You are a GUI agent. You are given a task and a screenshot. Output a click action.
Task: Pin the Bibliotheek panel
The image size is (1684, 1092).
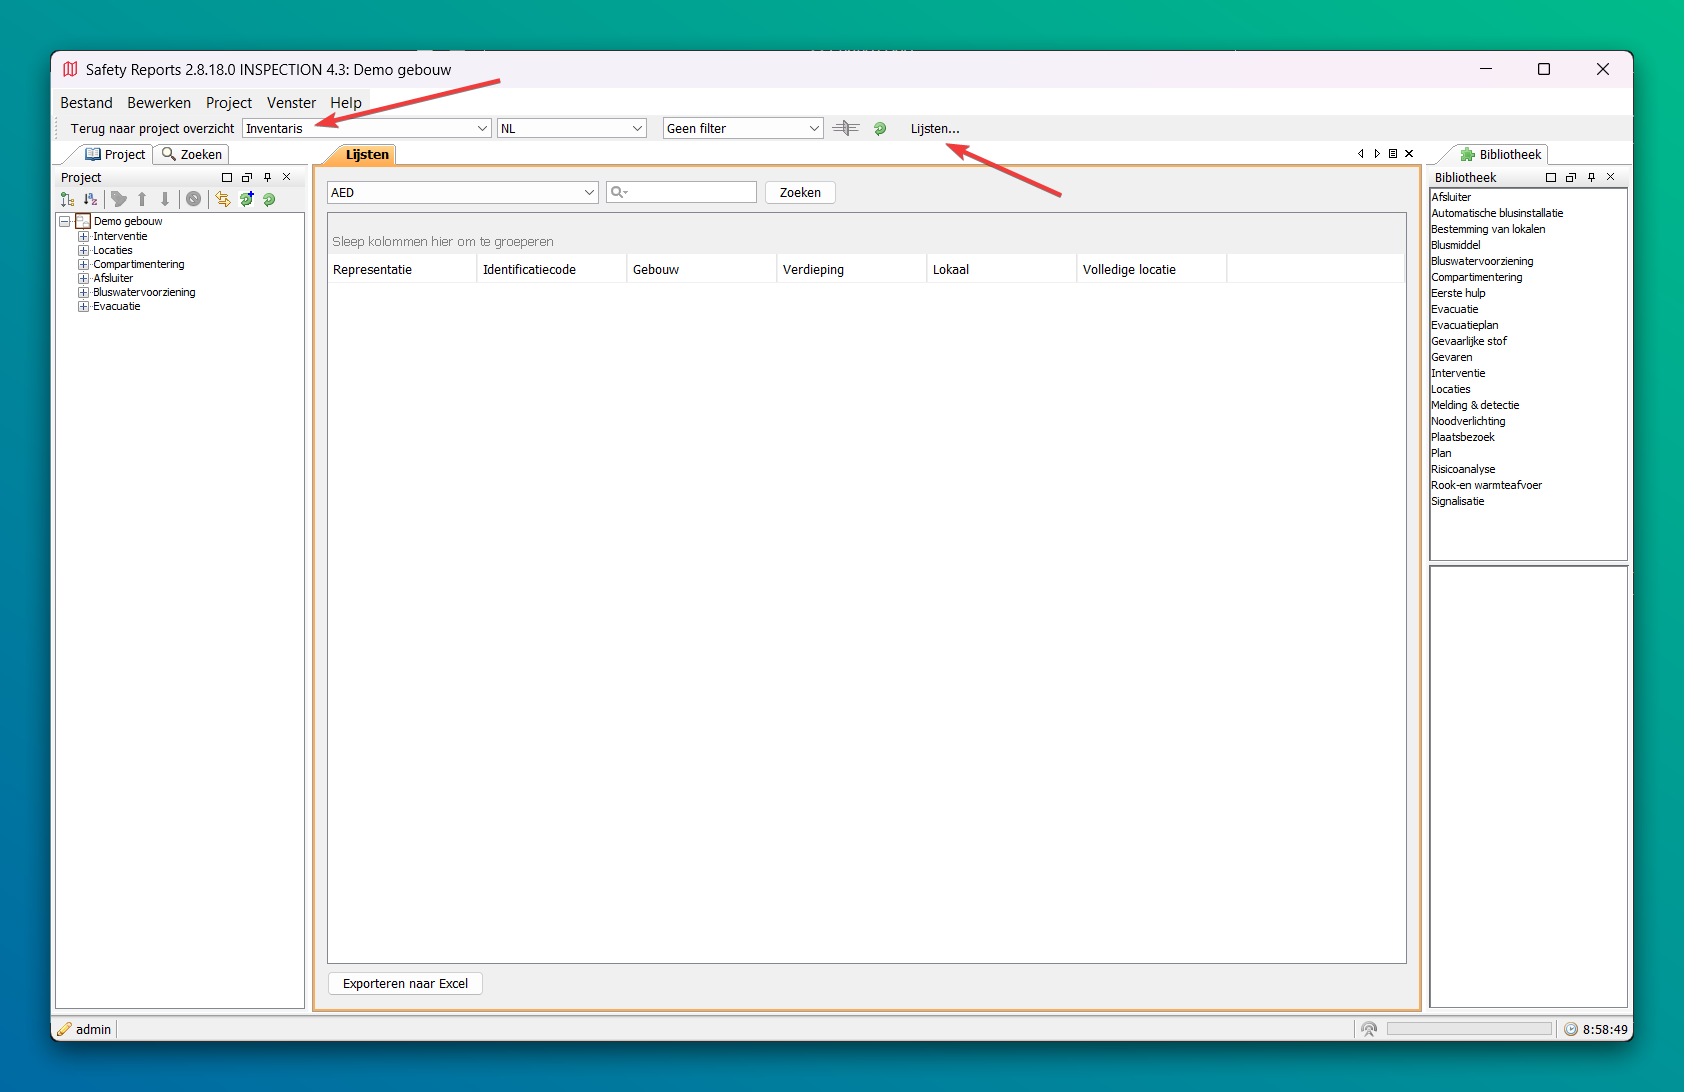click(x=1591, y=177)
